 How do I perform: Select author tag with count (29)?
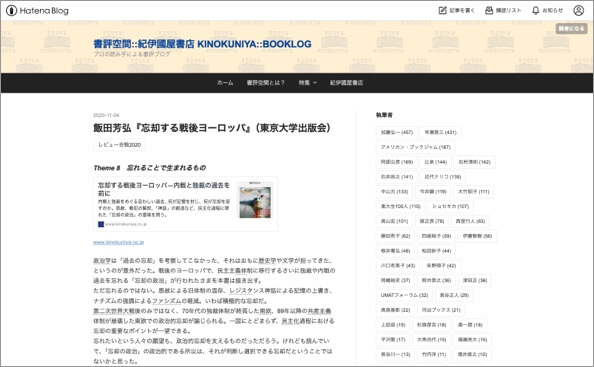454,295
